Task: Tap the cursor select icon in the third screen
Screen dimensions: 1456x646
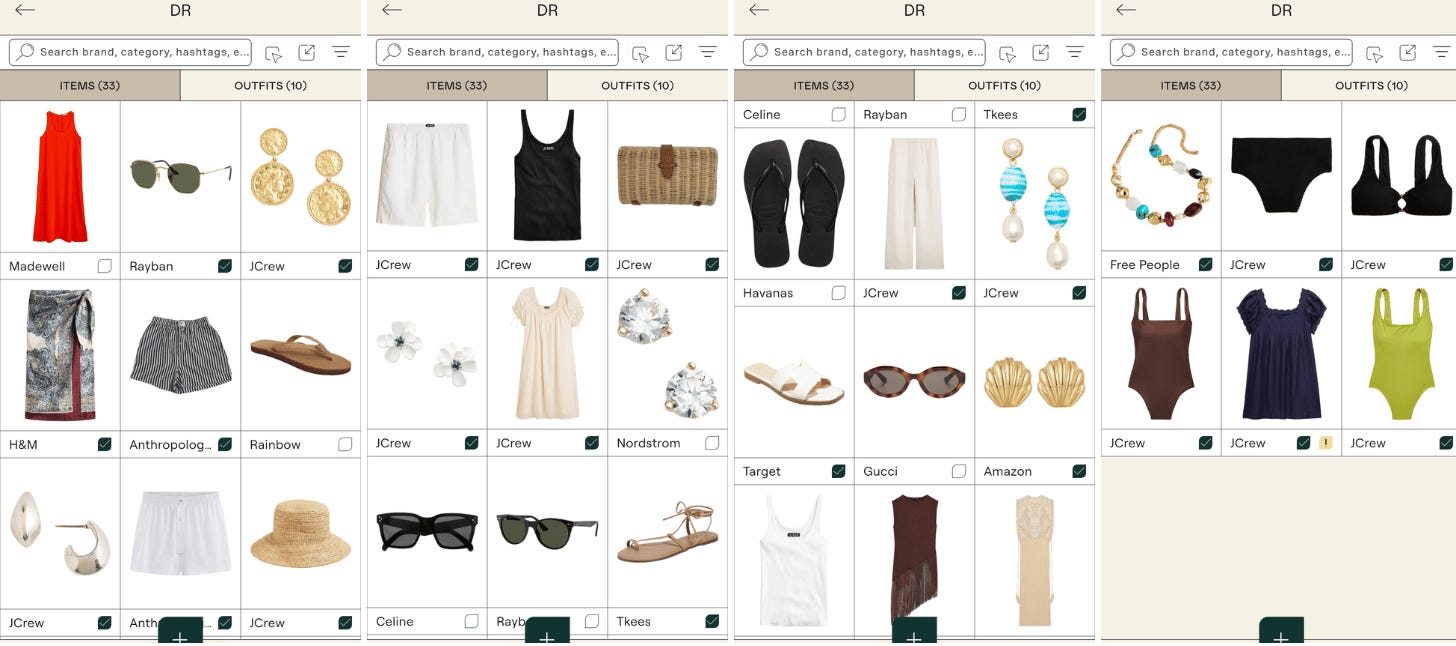Action: coord(1008,53)
